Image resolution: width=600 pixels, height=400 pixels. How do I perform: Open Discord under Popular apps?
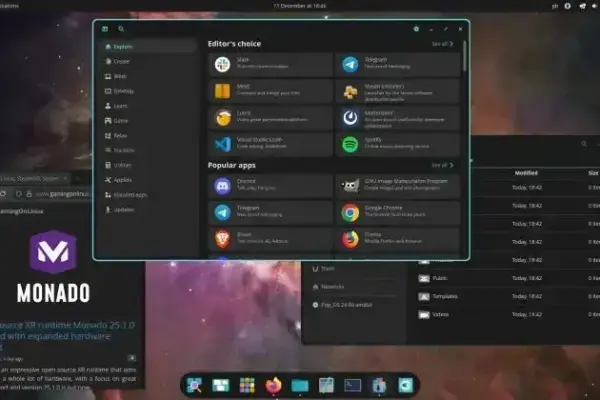point(271,186)
